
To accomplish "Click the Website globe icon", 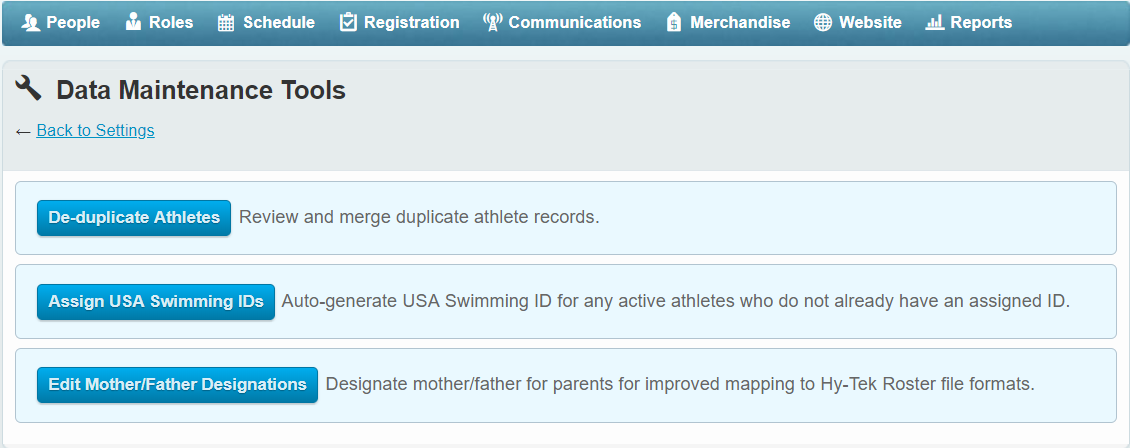I will point(822,23).
